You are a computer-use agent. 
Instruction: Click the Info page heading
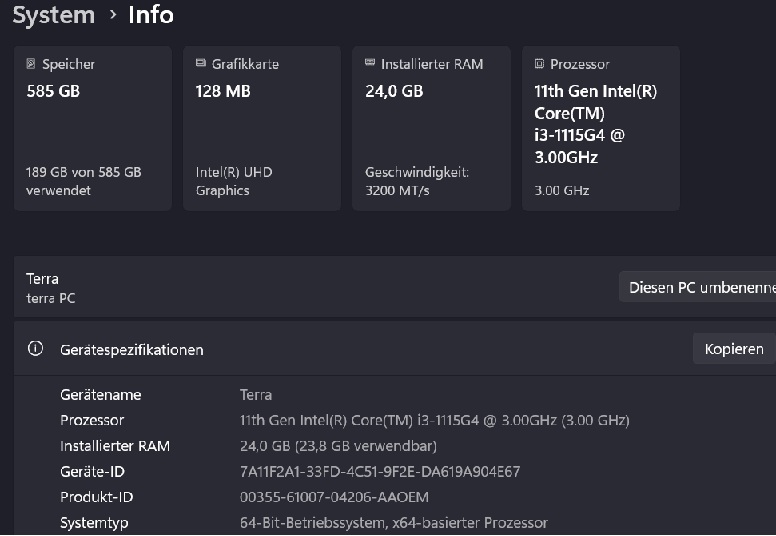pyautogui.click(x=151, y=15)
